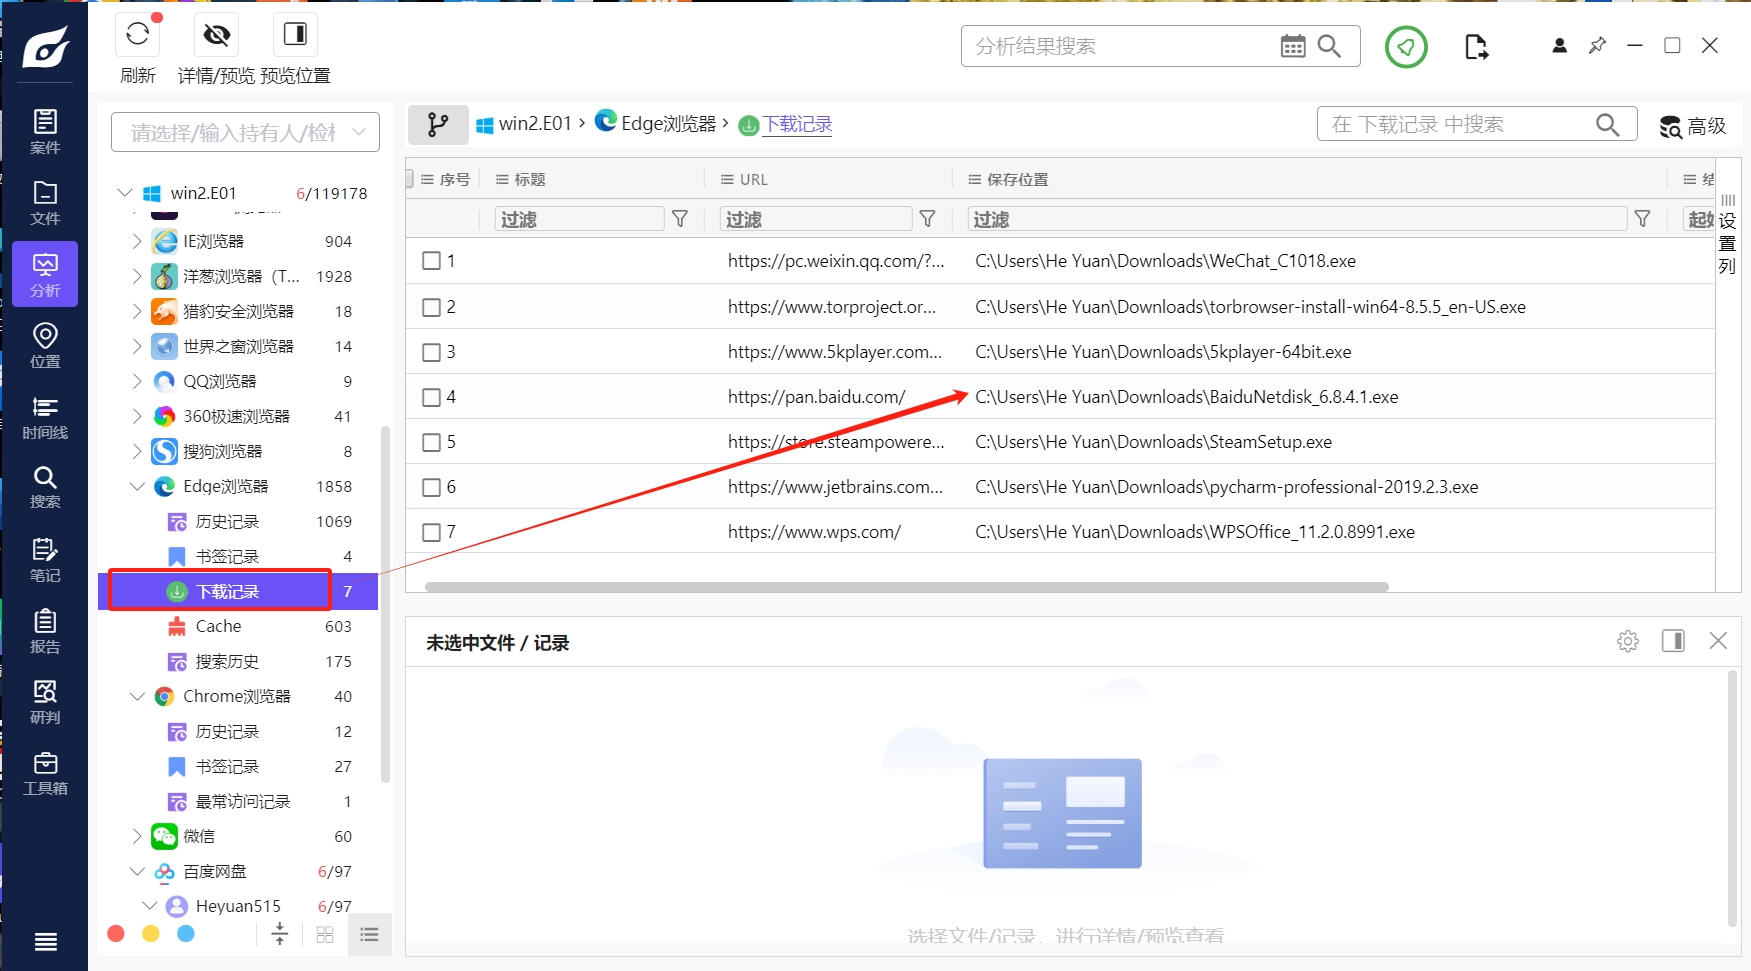Expand the IE浏览器 node
The width and height of the screenshot is (1751, 971).
tap(137, 241)
